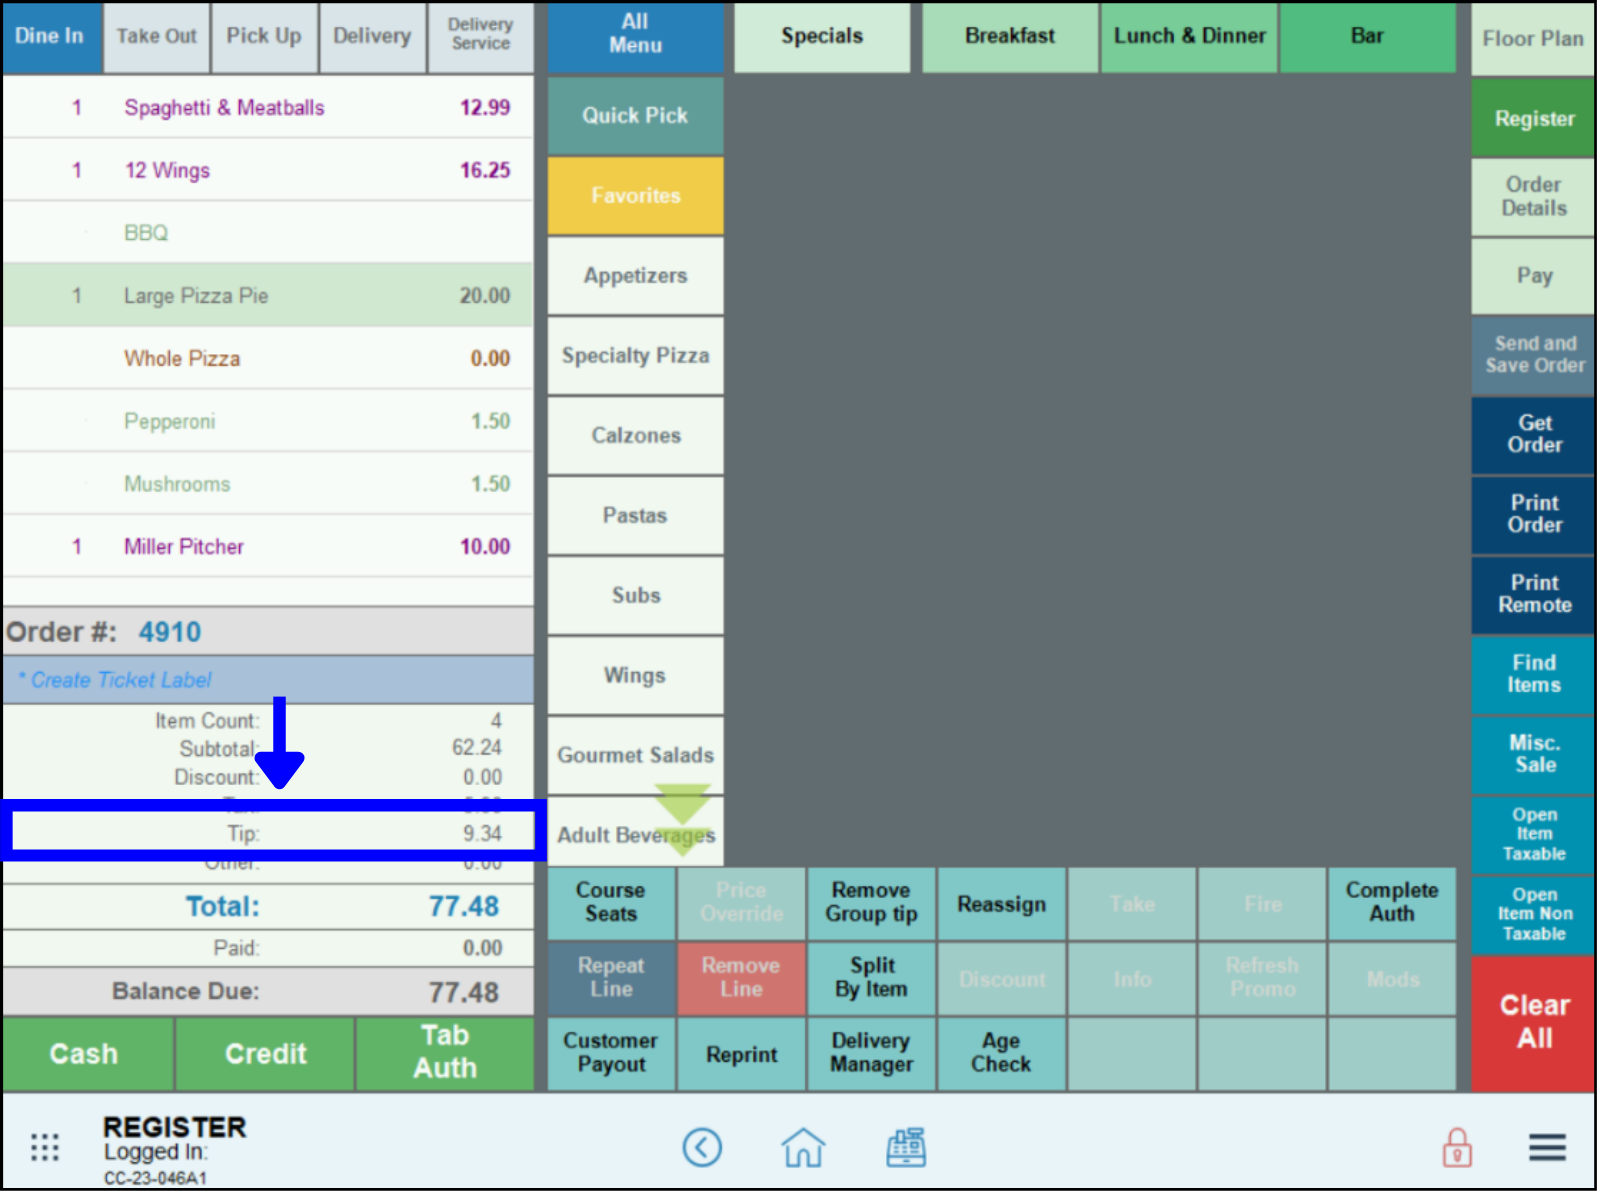Image resolution: width=1600 pixels, height=1194 pixels.
Task: Click the Get Order button
Action: (1533, 435)
